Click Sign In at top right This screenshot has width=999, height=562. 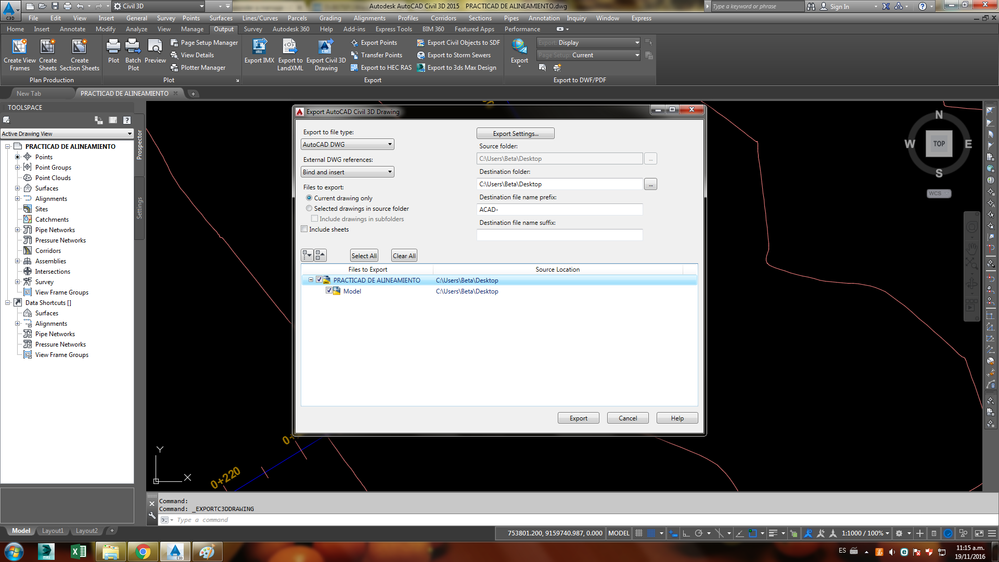pos(839,6)
